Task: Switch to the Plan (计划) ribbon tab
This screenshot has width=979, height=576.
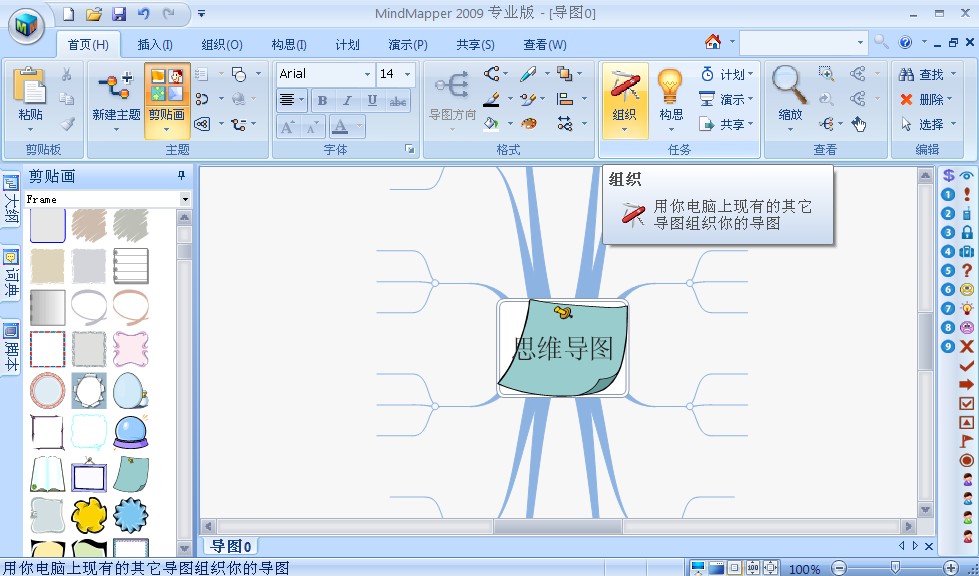Action: 347,45
